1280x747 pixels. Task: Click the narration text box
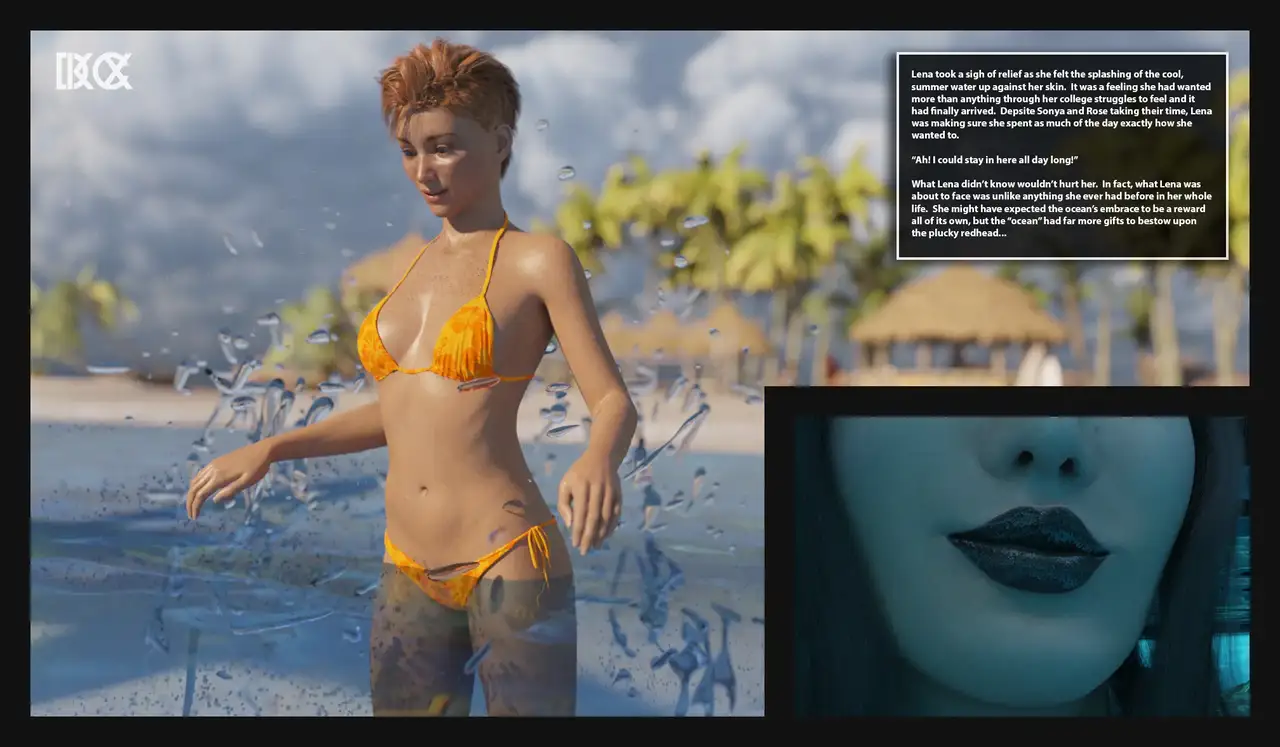1061,155
